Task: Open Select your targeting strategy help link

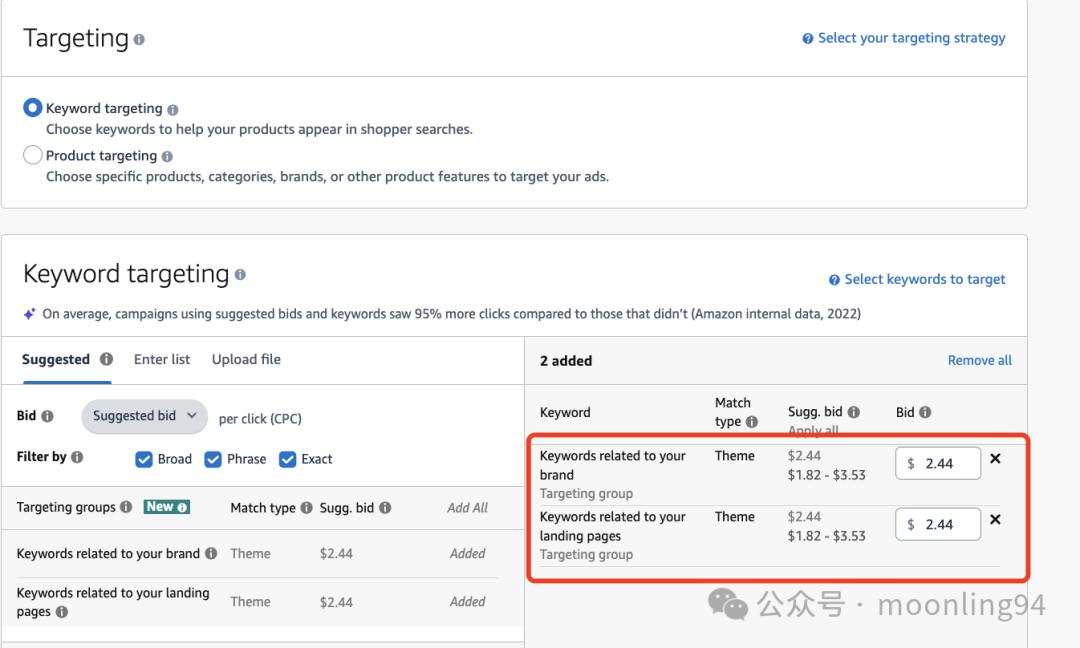Action: point(911,38)
